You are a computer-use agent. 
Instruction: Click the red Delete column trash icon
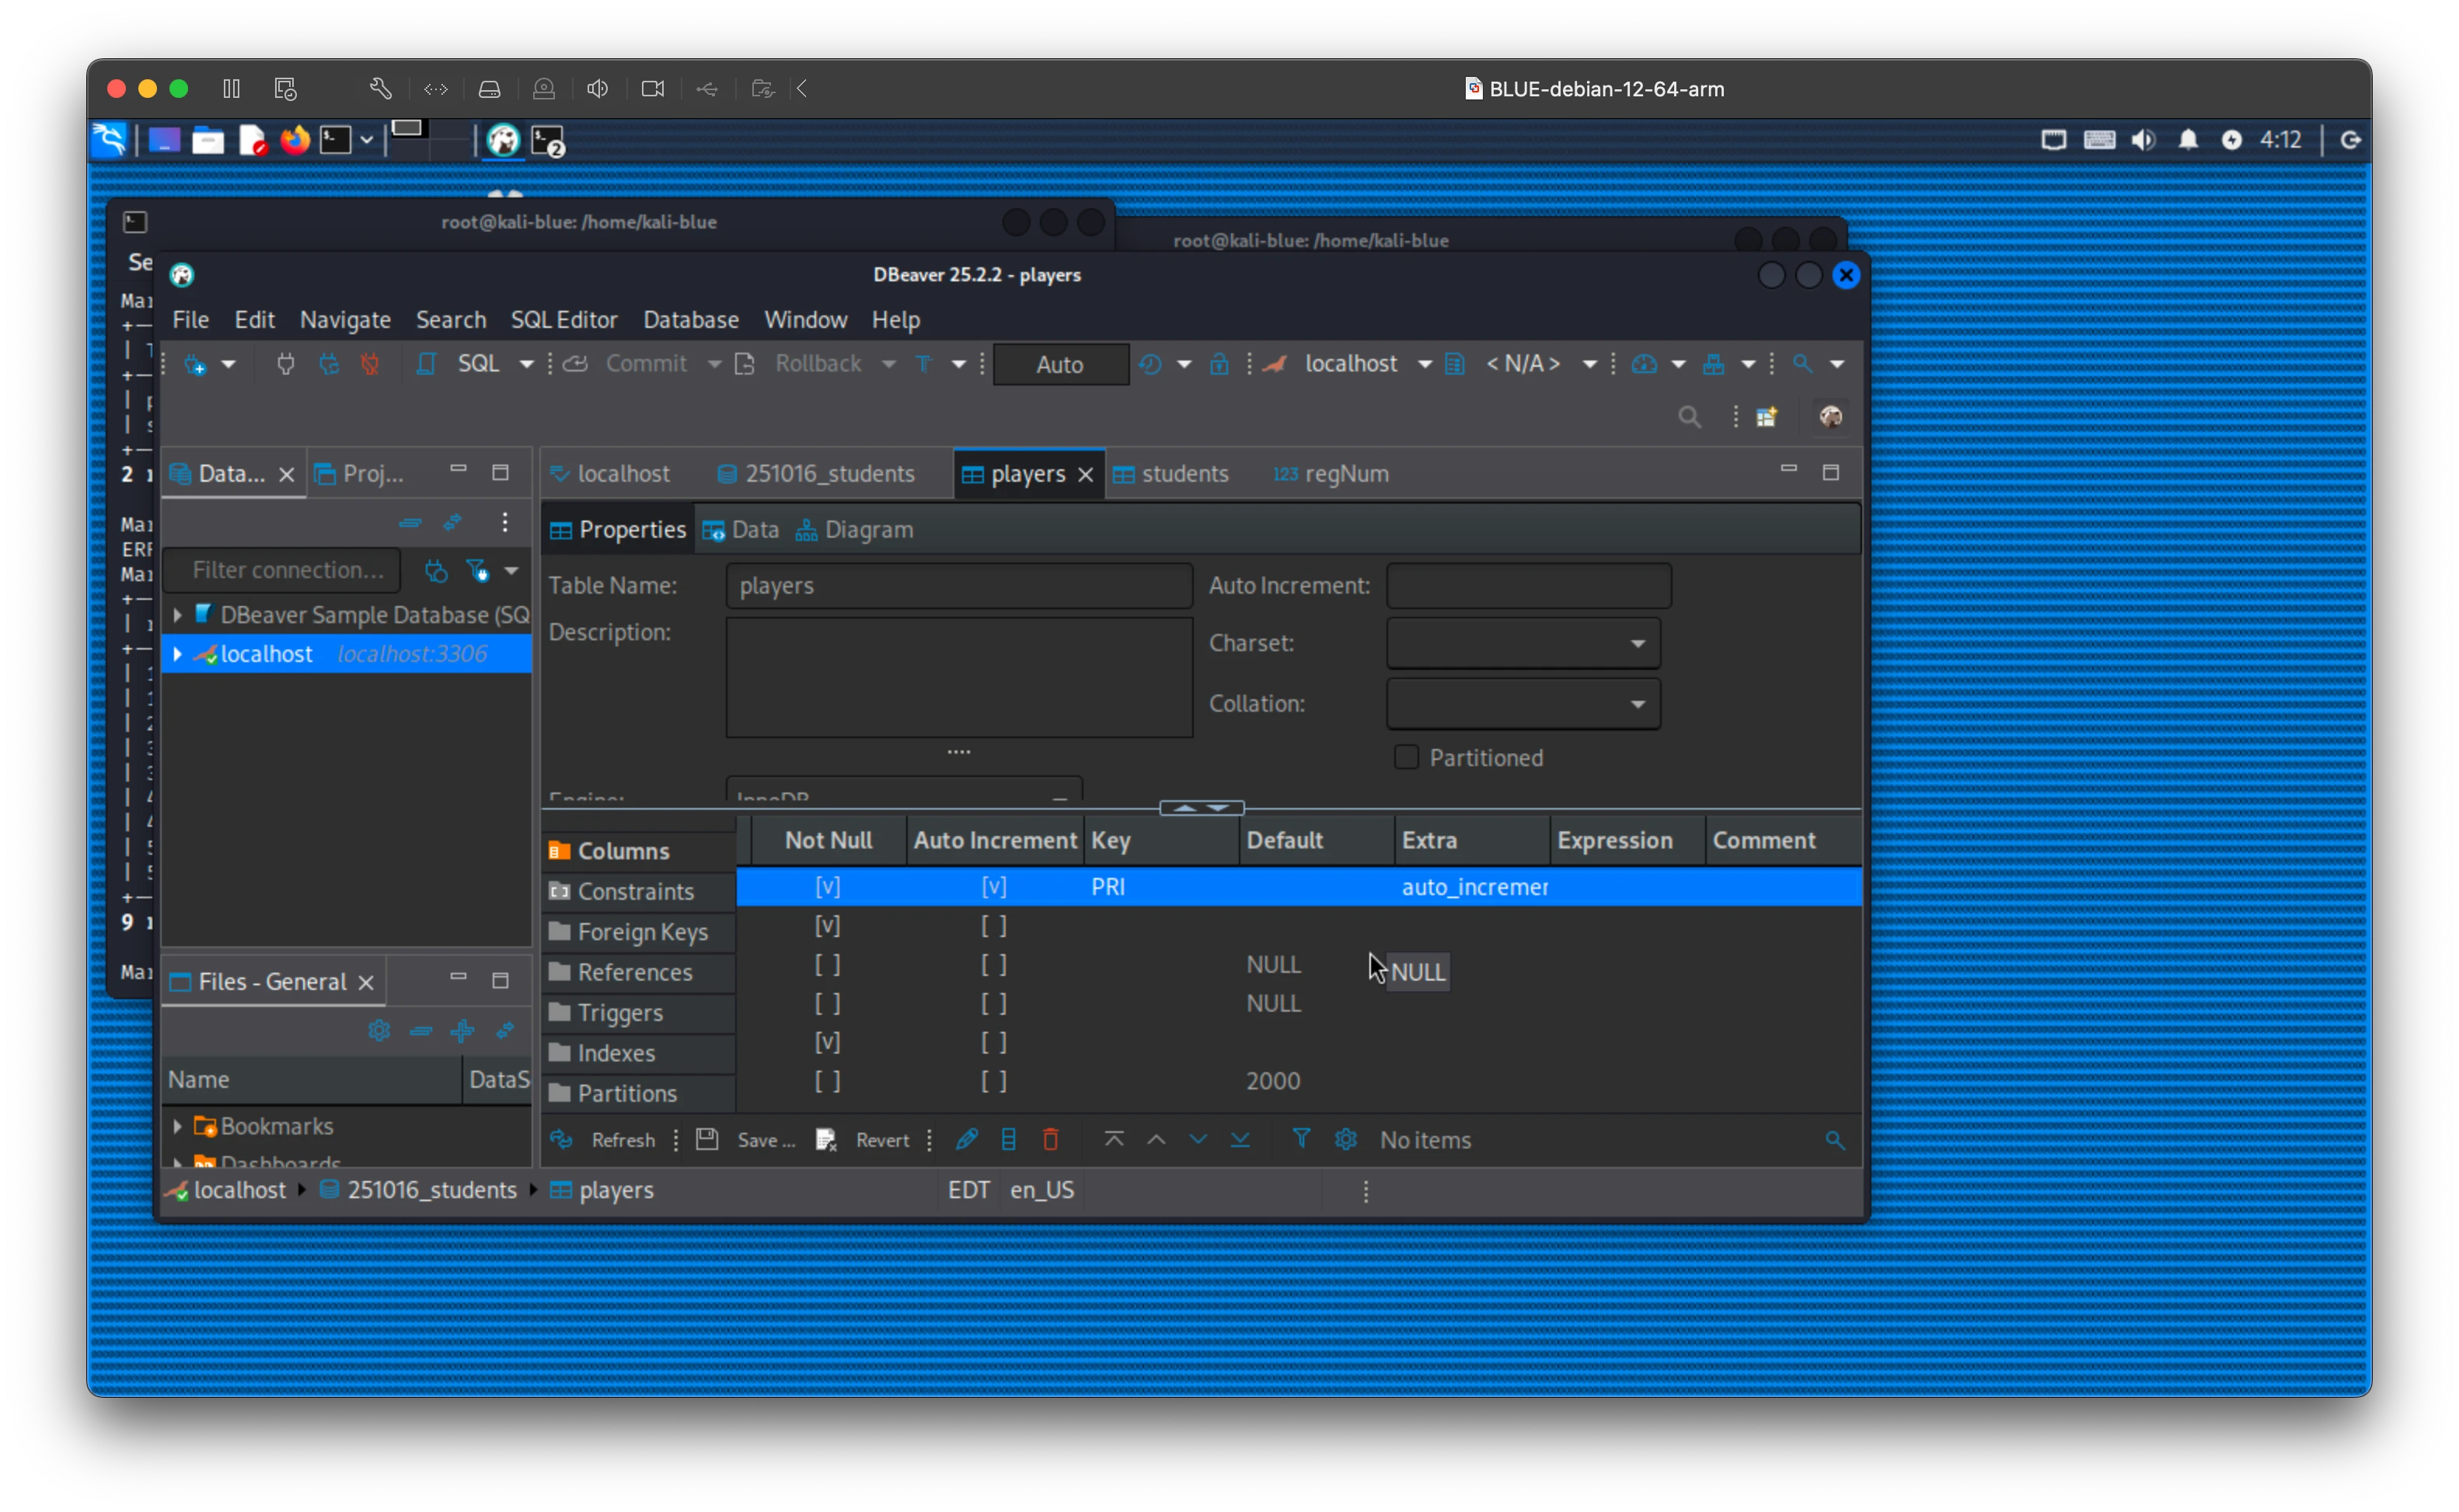pos(1050,1140)
